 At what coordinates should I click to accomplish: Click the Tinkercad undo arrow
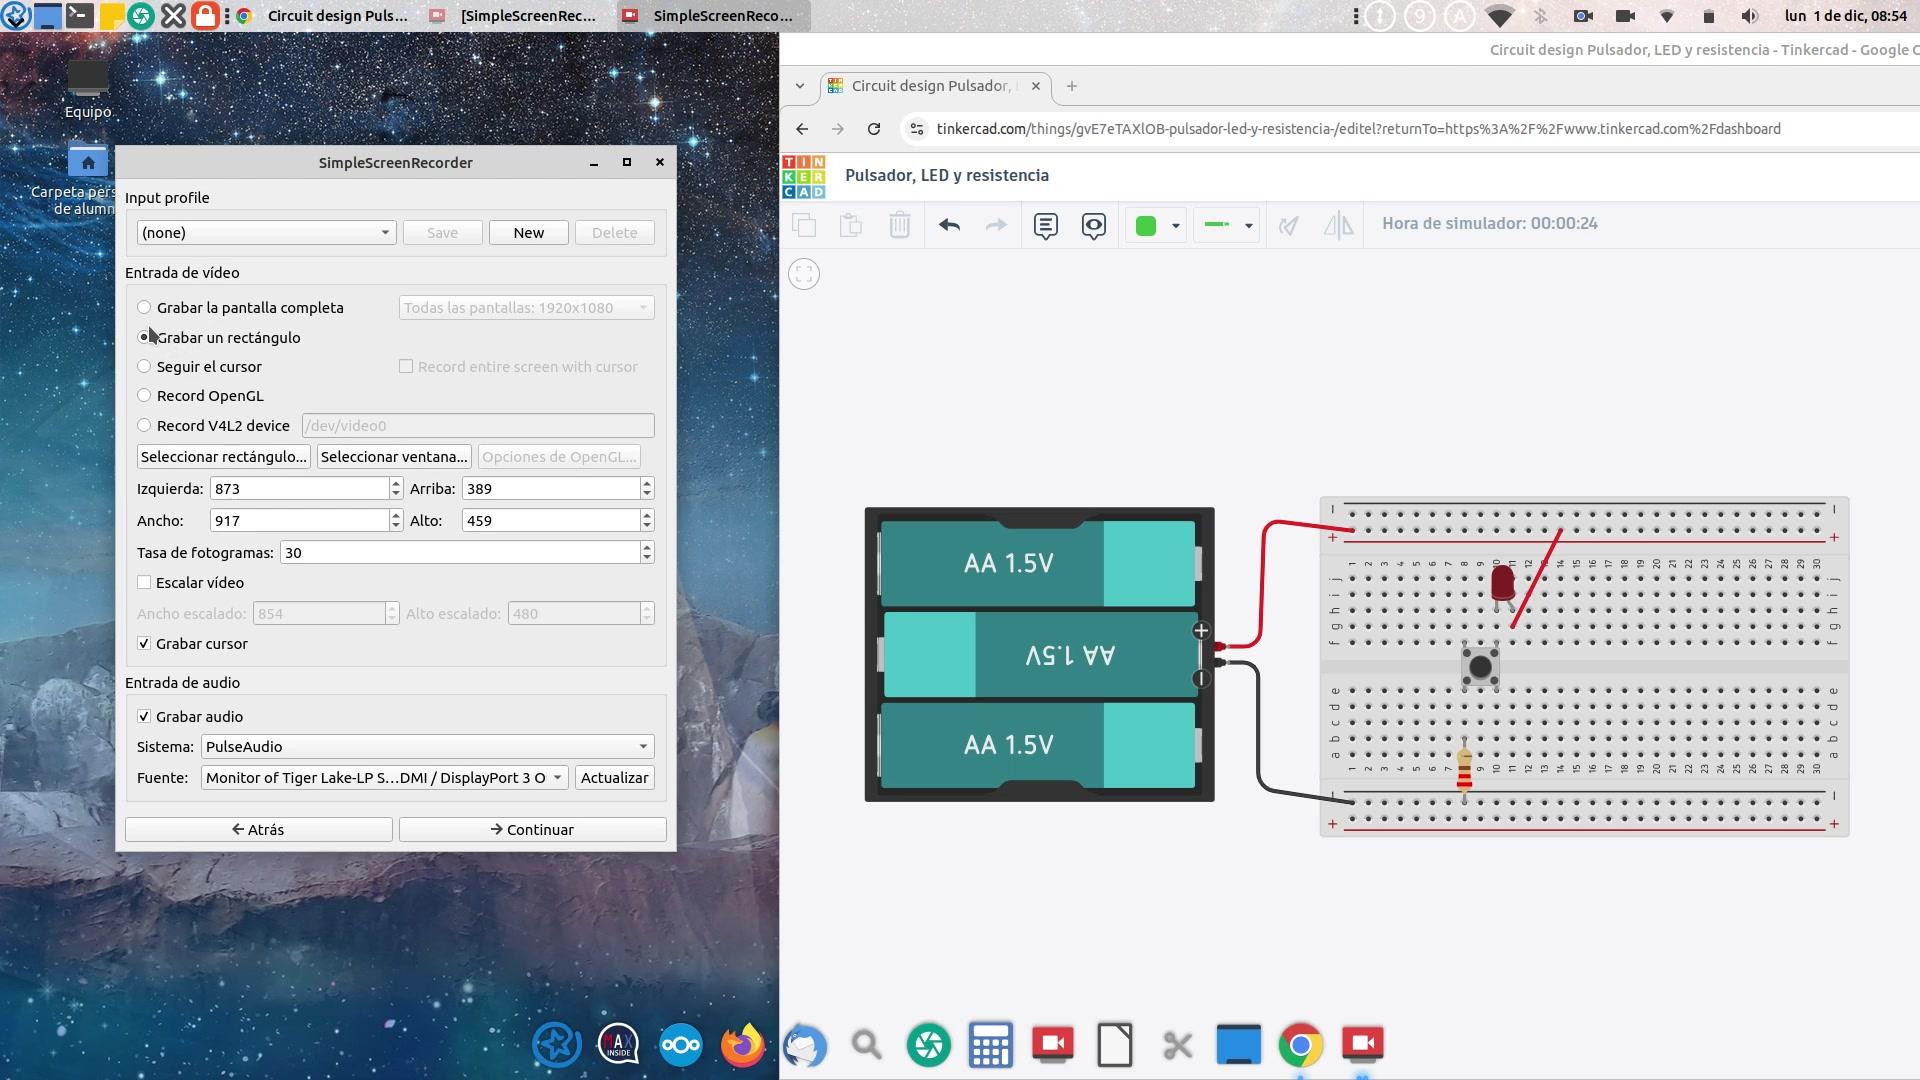[x=949, y=225]
